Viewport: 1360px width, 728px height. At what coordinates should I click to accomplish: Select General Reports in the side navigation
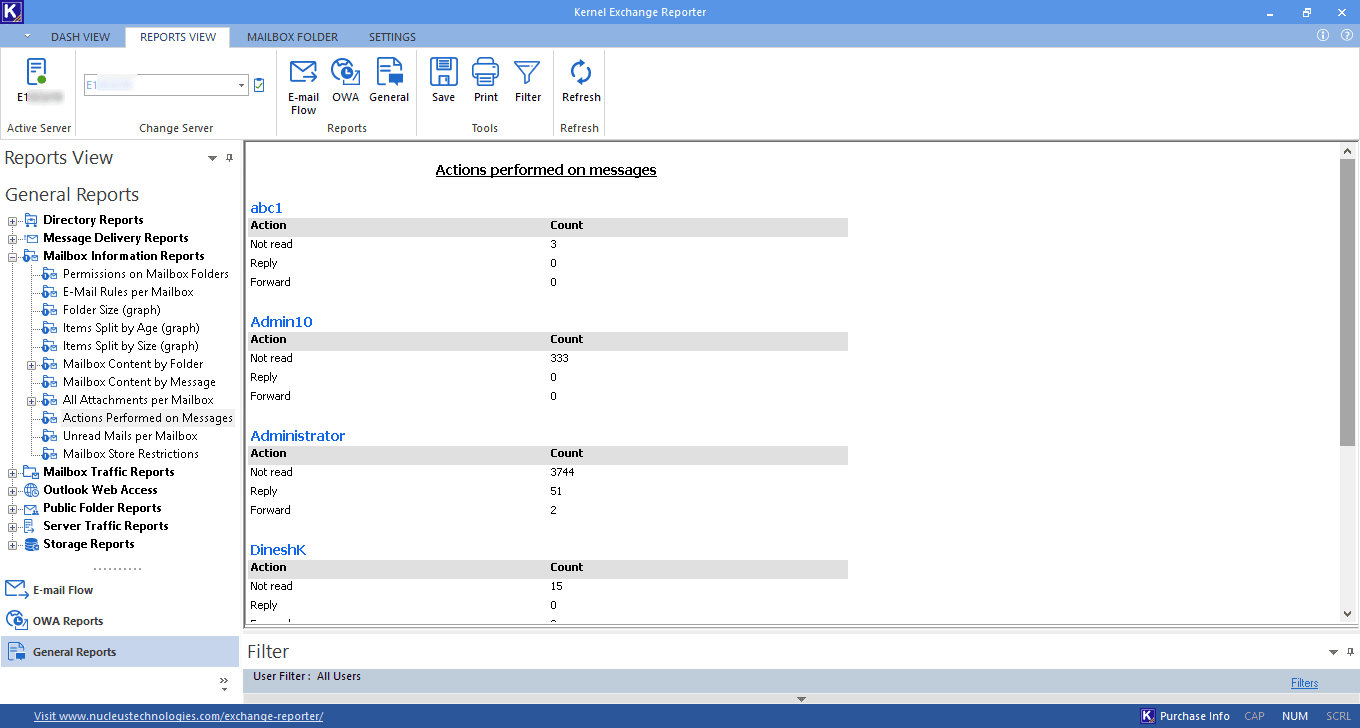coord(120,652)
